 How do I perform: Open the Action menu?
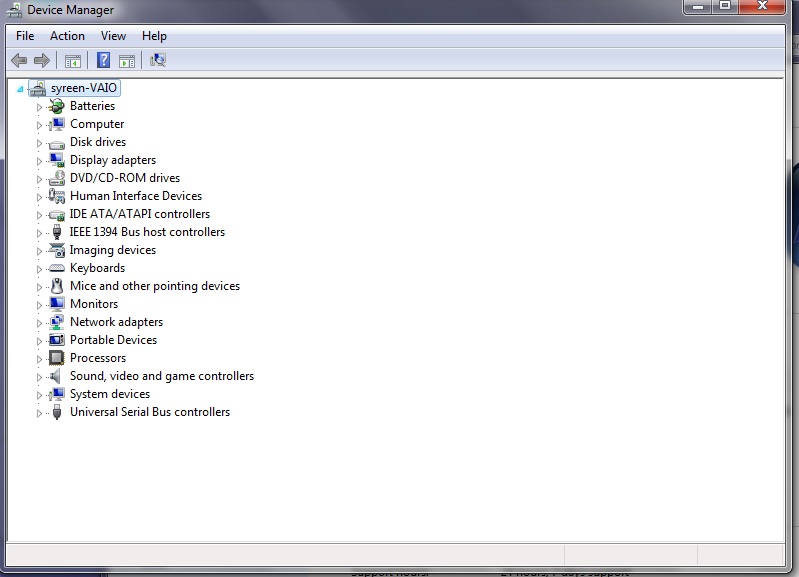pos(67,36)
